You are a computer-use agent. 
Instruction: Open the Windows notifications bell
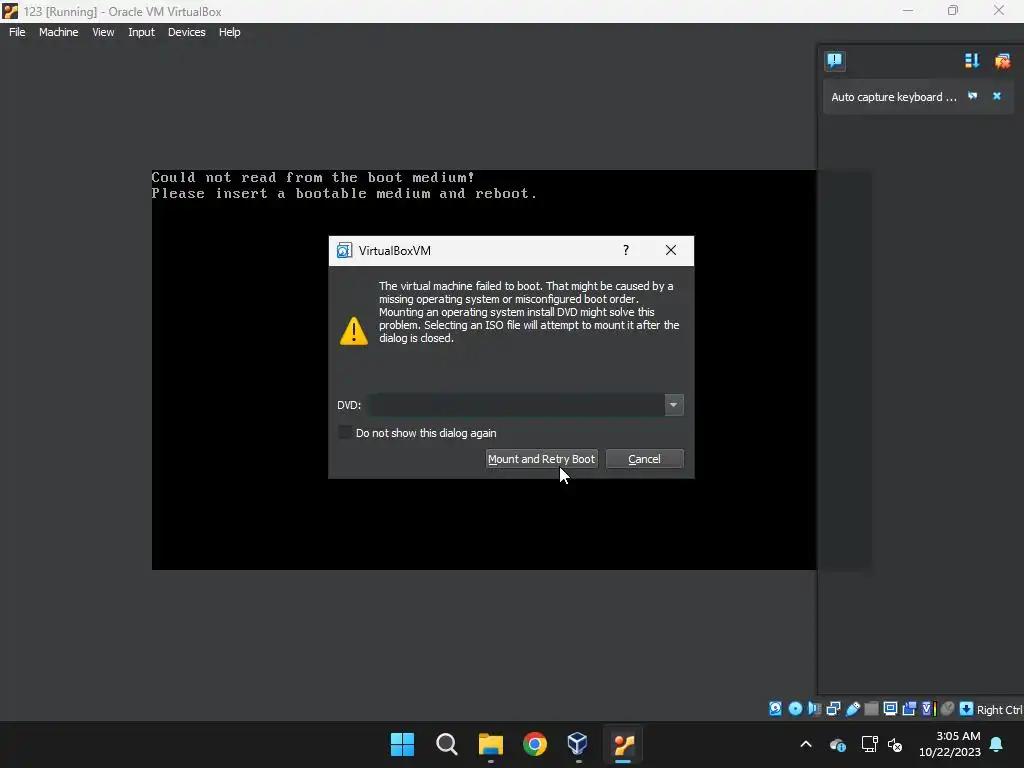pos(996,744)
